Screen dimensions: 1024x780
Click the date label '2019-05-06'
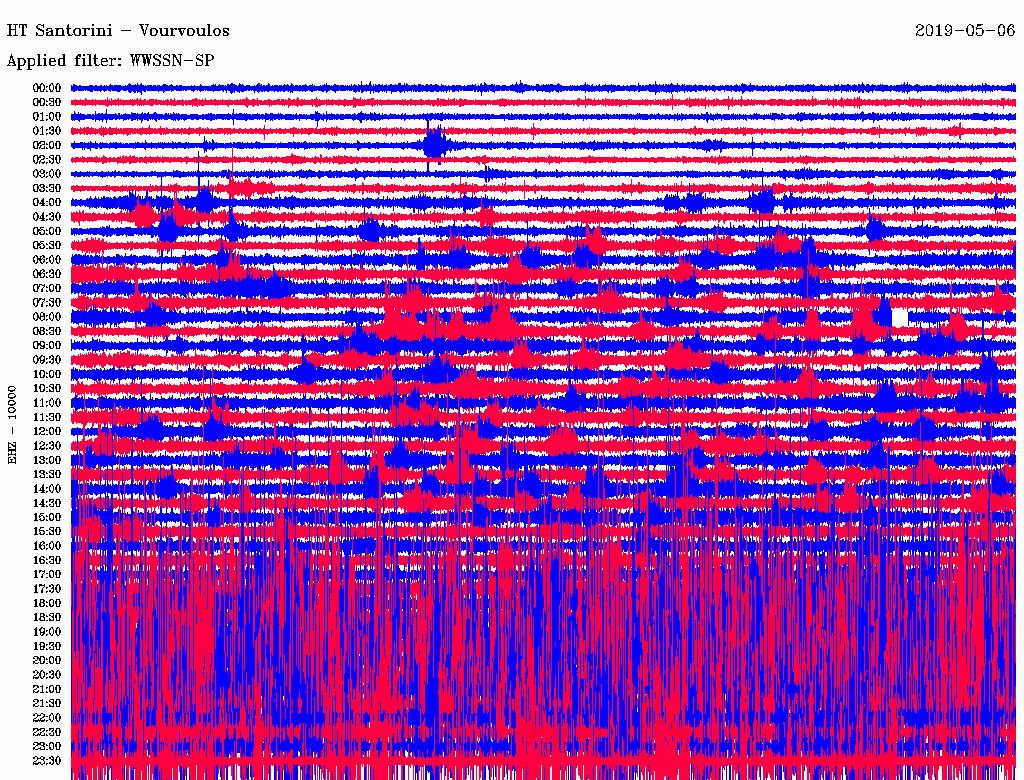pyautogui.click(x=965, y=30)
